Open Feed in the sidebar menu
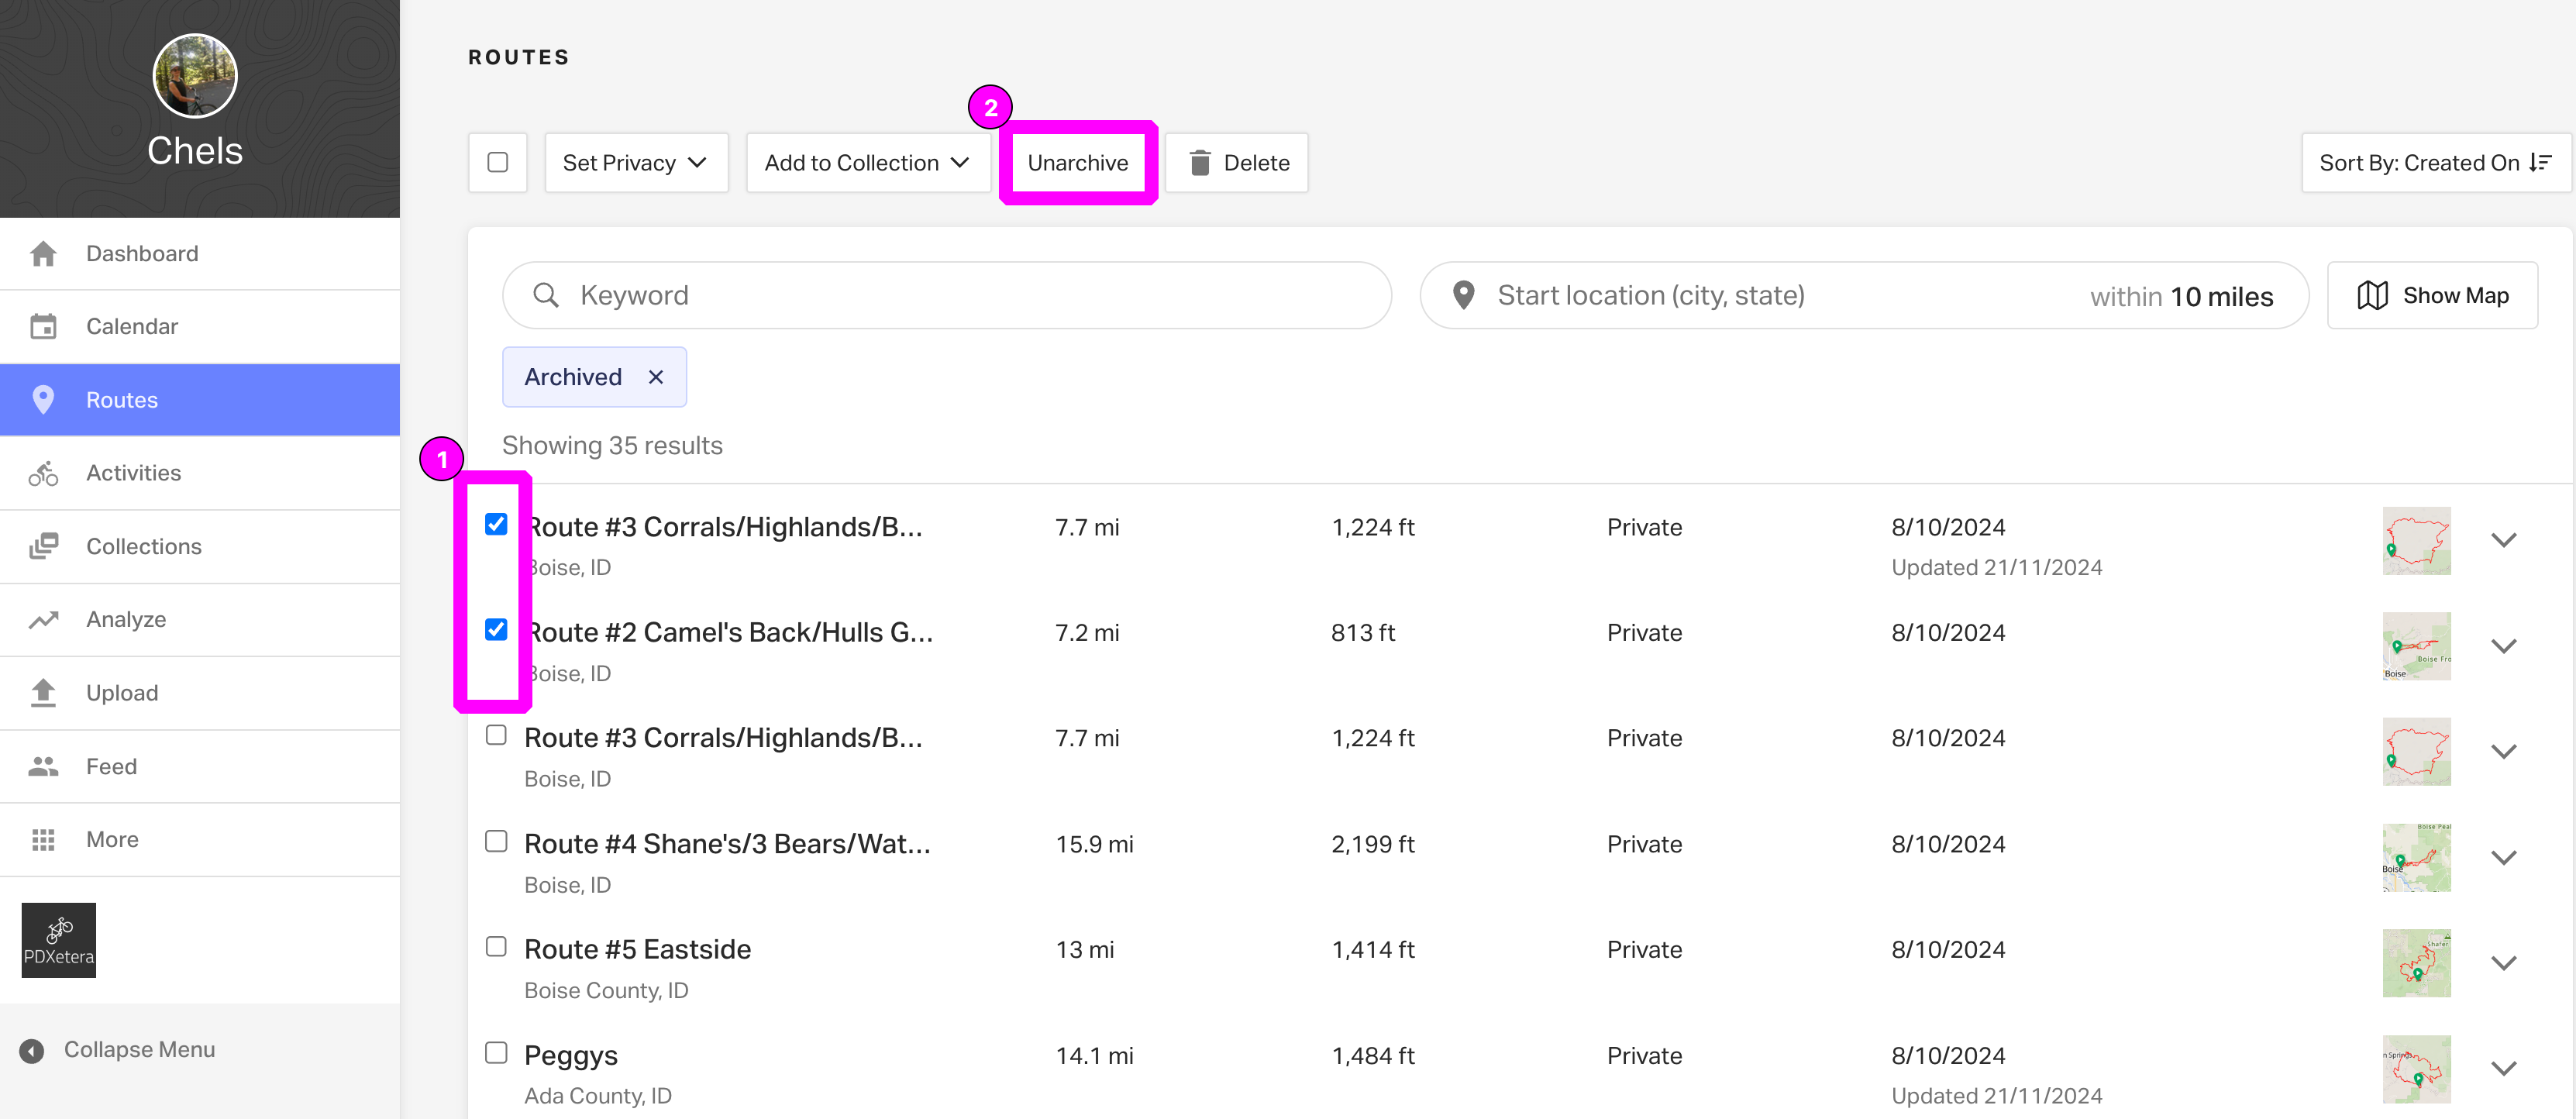 [111, 767]
